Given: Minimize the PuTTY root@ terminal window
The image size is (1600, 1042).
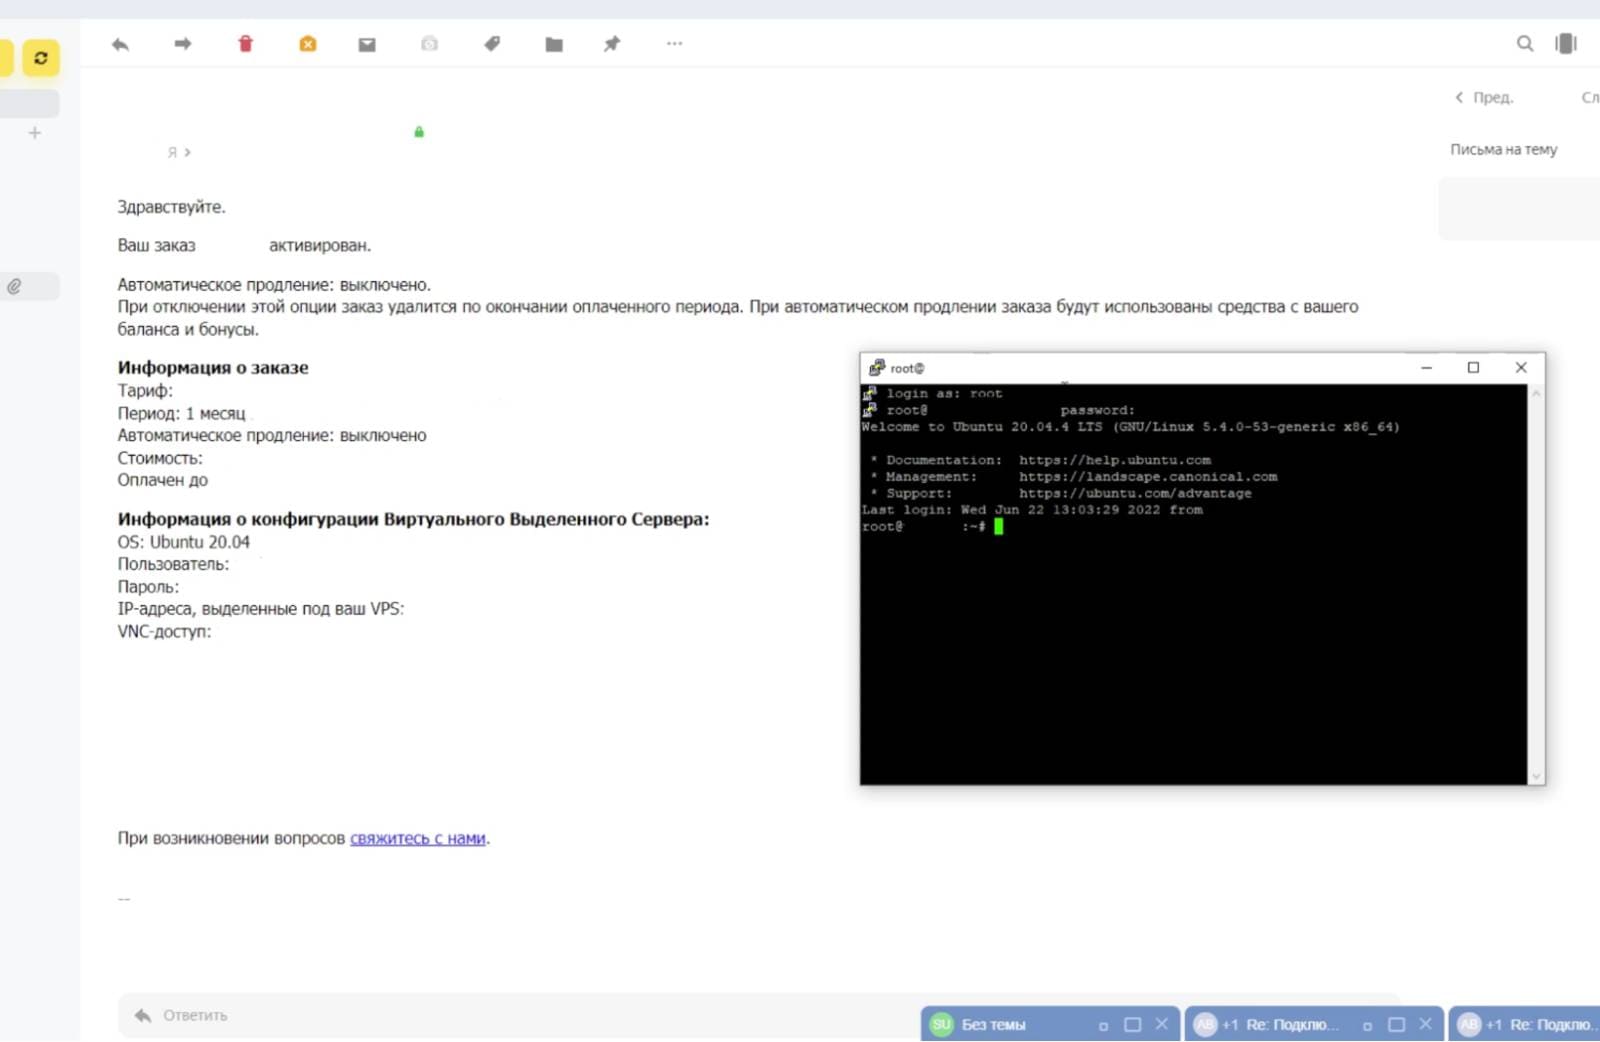Looking at the screenshot, I should click(1427, 368).
